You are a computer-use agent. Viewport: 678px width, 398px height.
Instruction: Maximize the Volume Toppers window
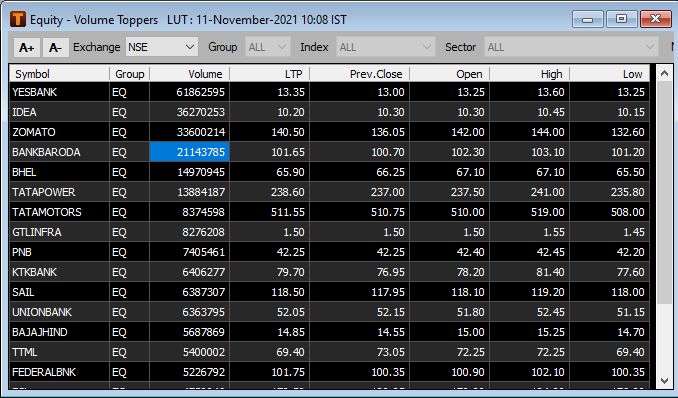(621, 19)
